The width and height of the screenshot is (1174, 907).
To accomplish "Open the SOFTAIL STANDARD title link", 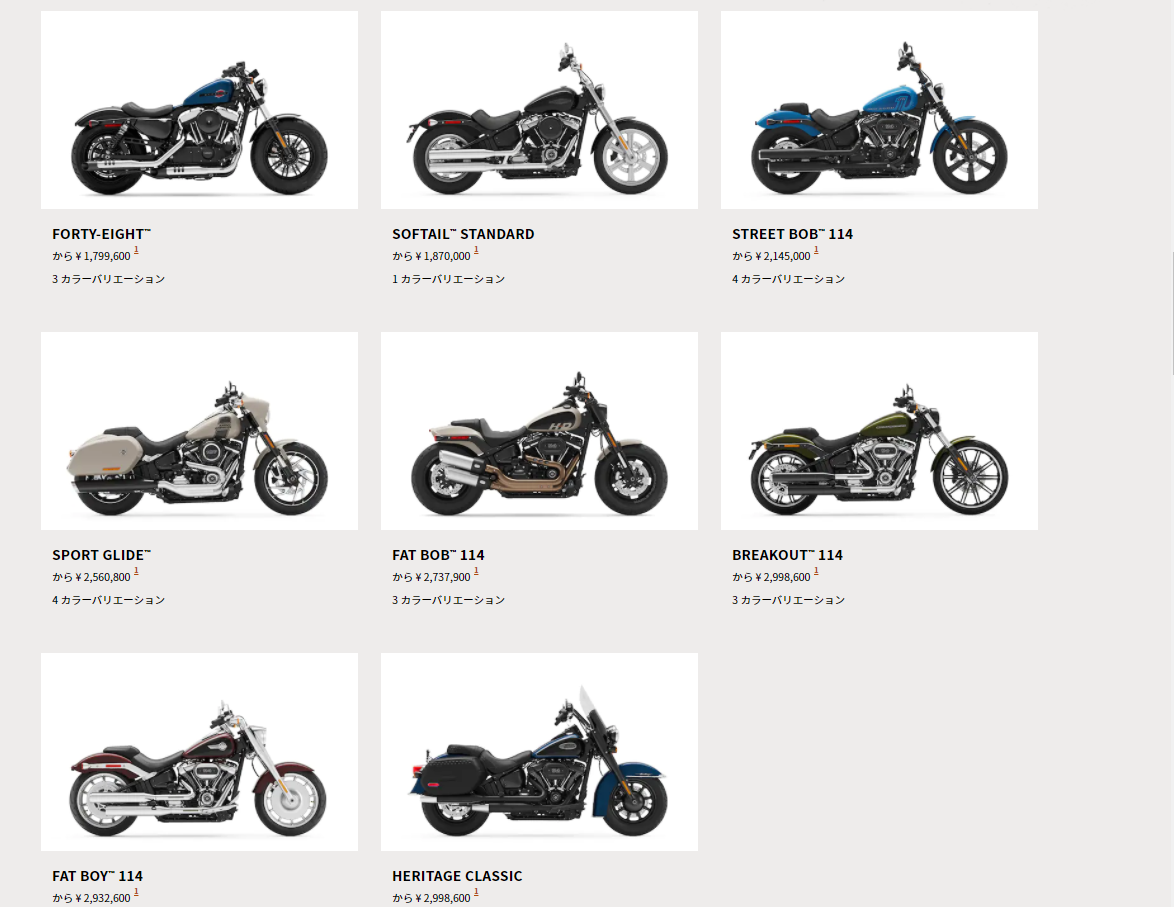I will pos(463,234).
